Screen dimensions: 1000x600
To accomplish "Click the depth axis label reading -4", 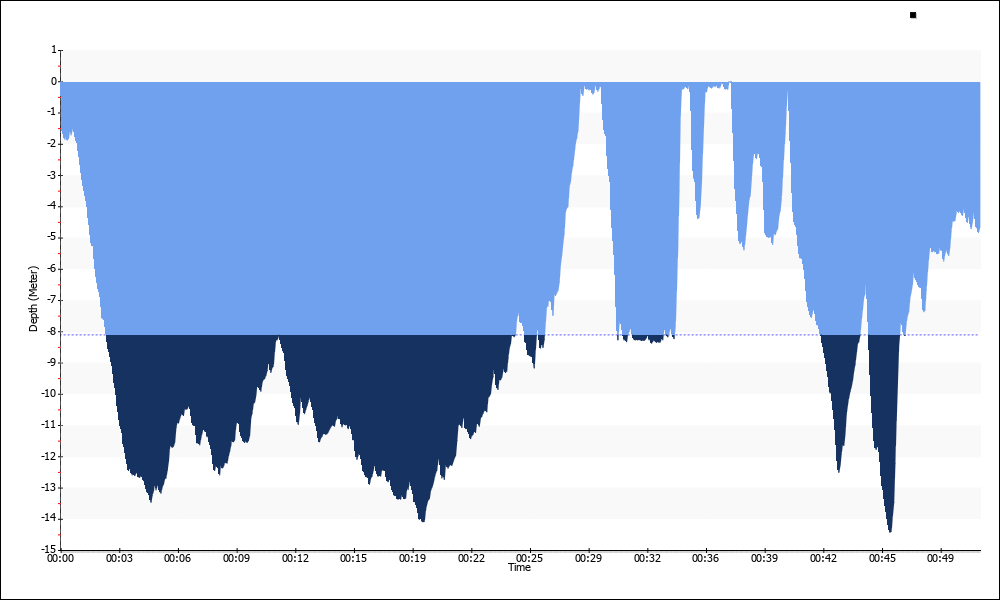I will tap(52, 206).
